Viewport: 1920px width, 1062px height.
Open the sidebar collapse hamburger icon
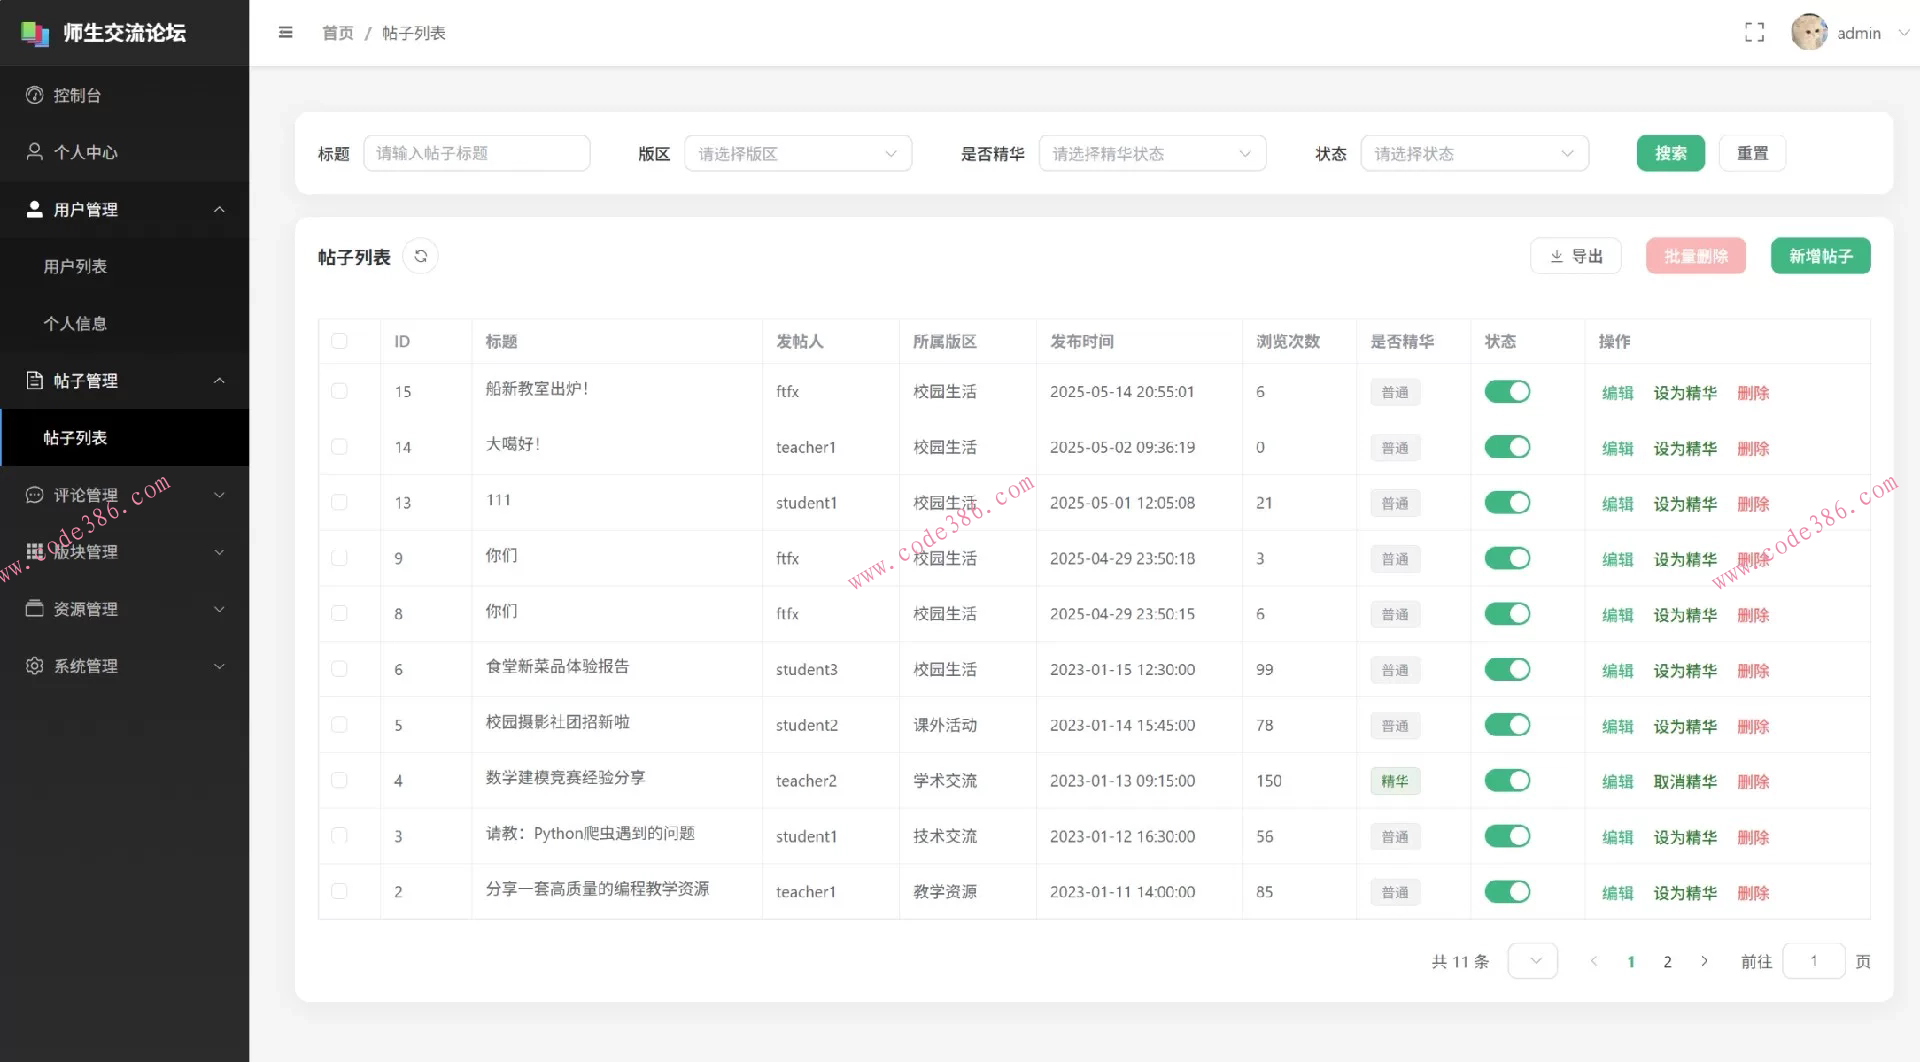286,32
